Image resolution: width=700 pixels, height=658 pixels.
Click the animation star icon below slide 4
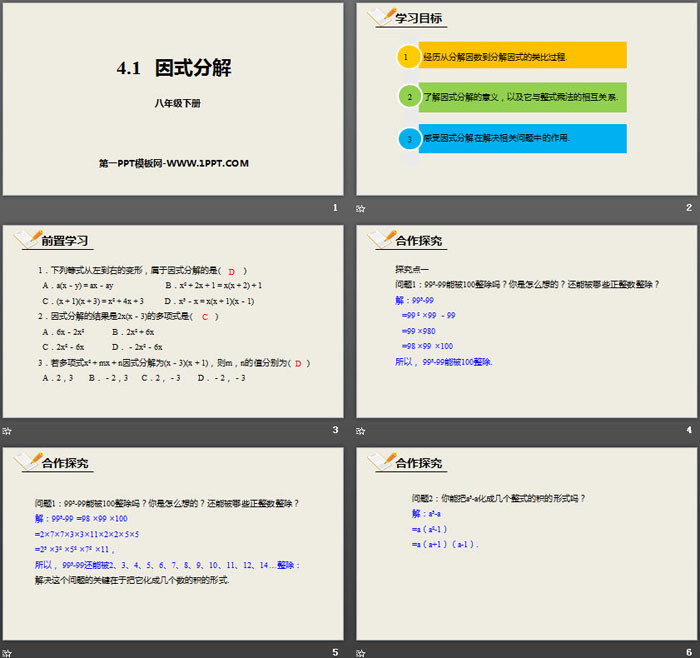tap(360, 430)
